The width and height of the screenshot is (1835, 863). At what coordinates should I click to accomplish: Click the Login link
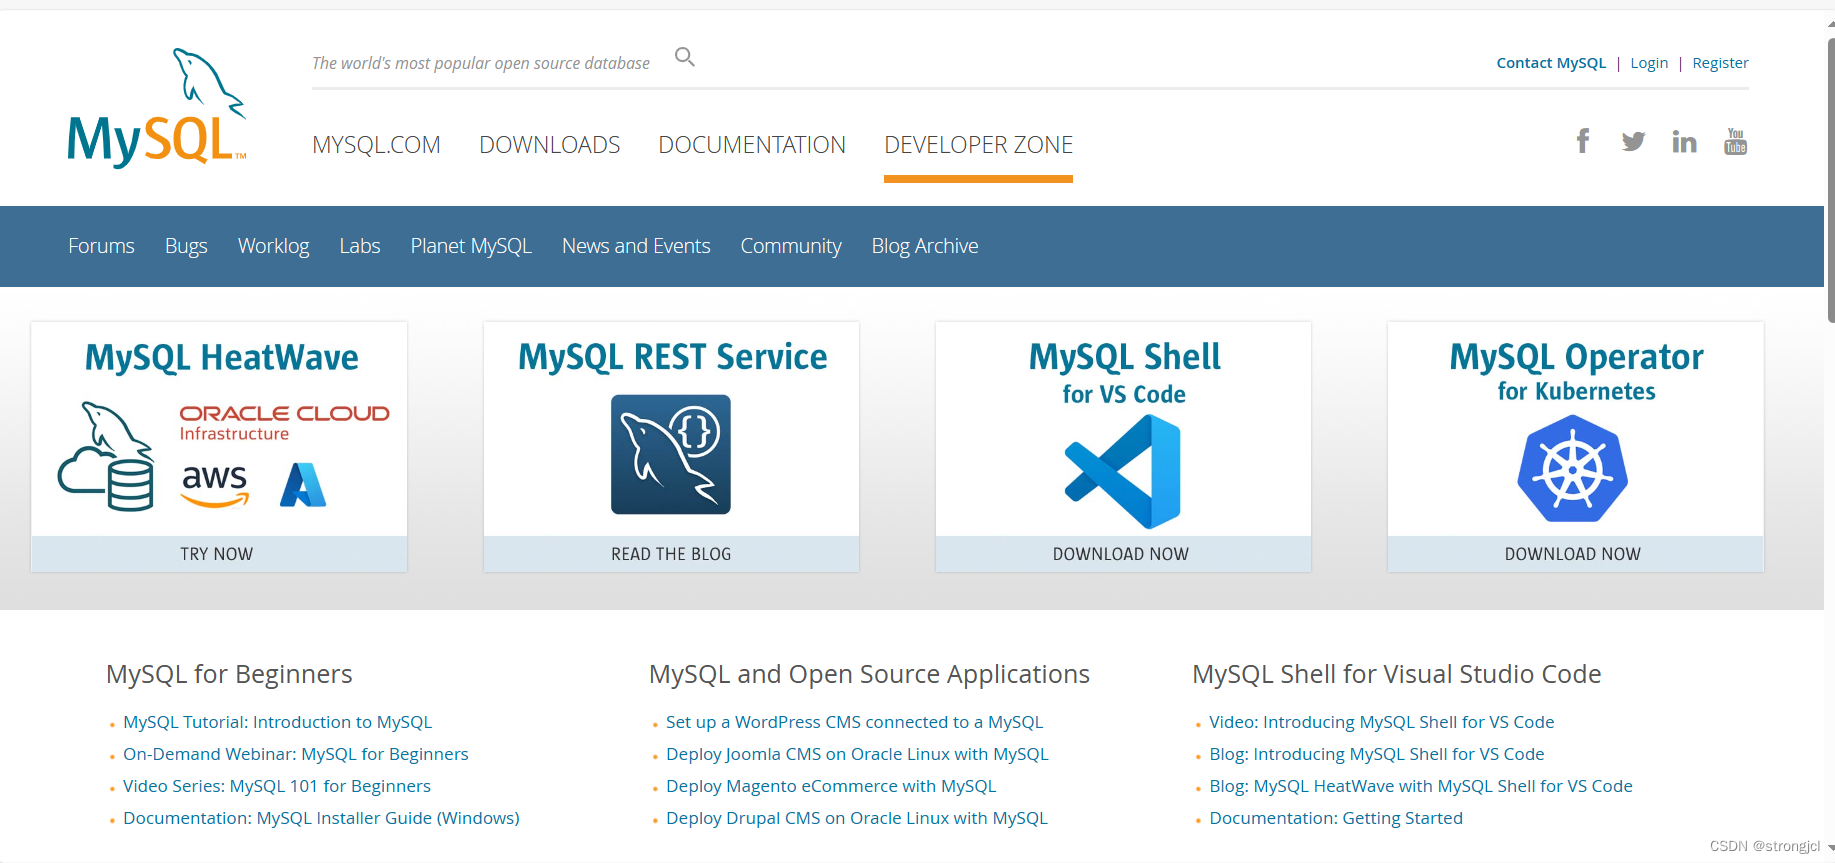pyautogui.click(x=1649, y=63)
